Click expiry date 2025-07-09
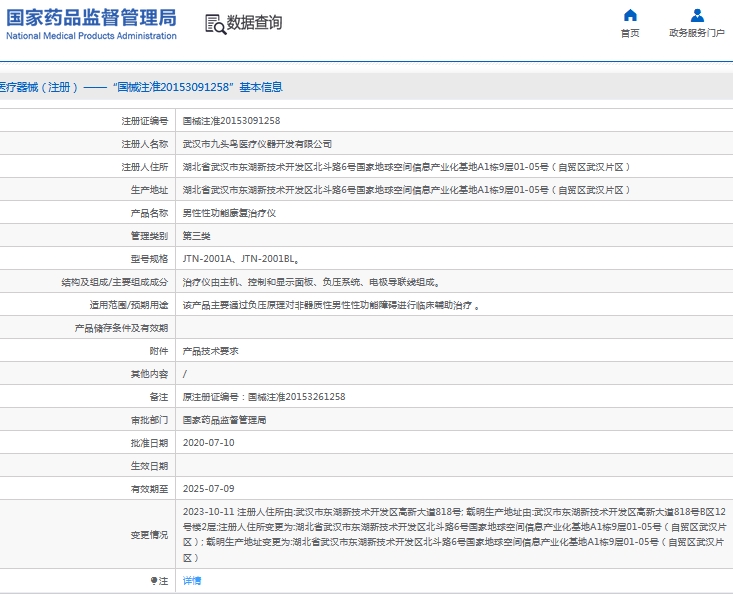This screenshot has height=600, width=733. point(208,488)
